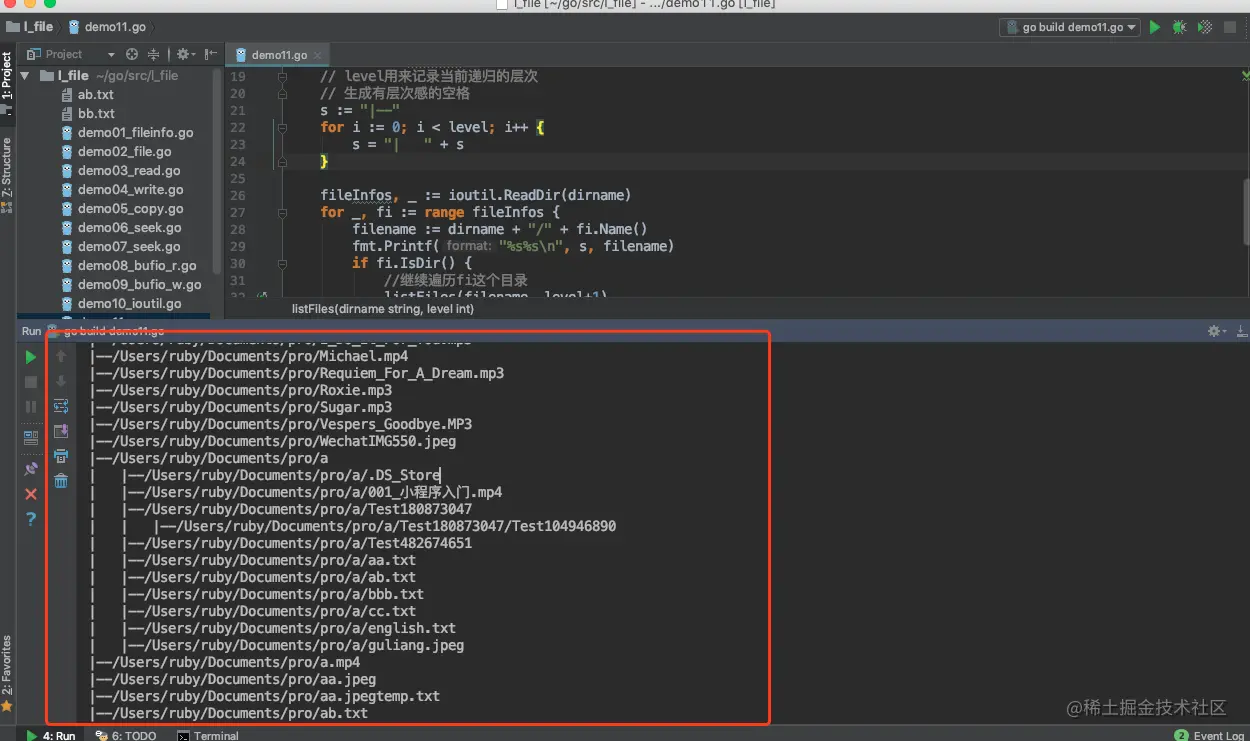
Task: Toggle soft-wrap in Run console
Action: (x=61, y=406)
